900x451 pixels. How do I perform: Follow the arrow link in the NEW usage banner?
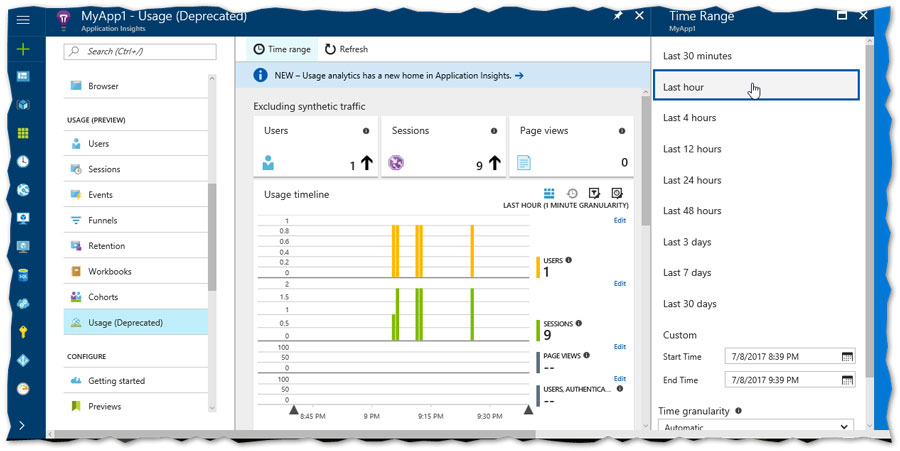coord(519,75)
